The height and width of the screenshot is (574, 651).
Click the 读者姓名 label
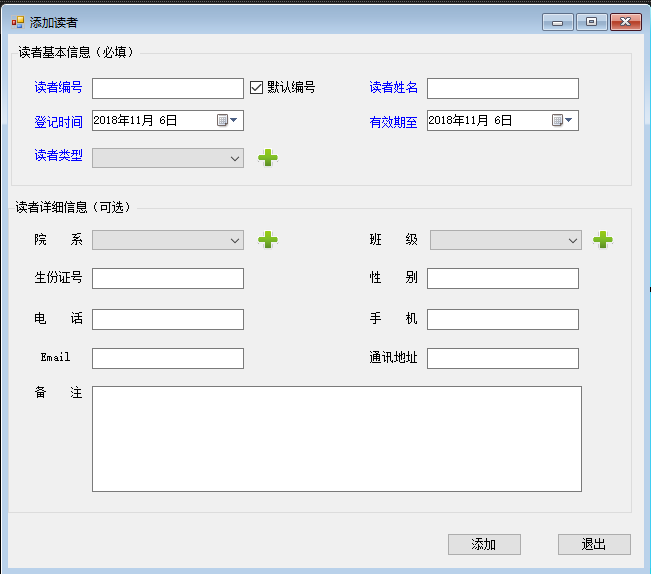(393, 87)
